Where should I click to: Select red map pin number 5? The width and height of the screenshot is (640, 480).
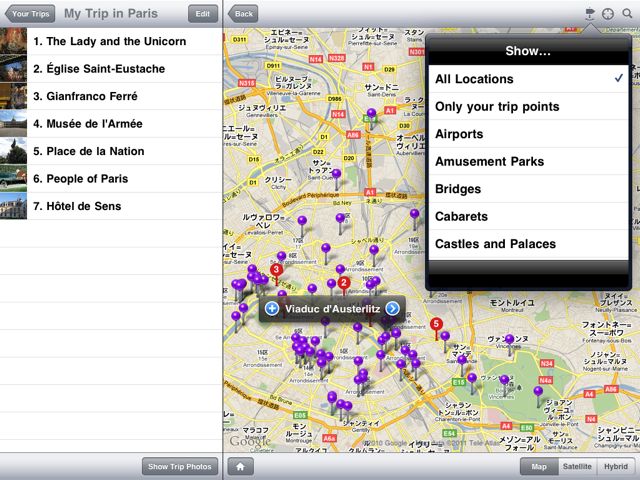[436, 324]
